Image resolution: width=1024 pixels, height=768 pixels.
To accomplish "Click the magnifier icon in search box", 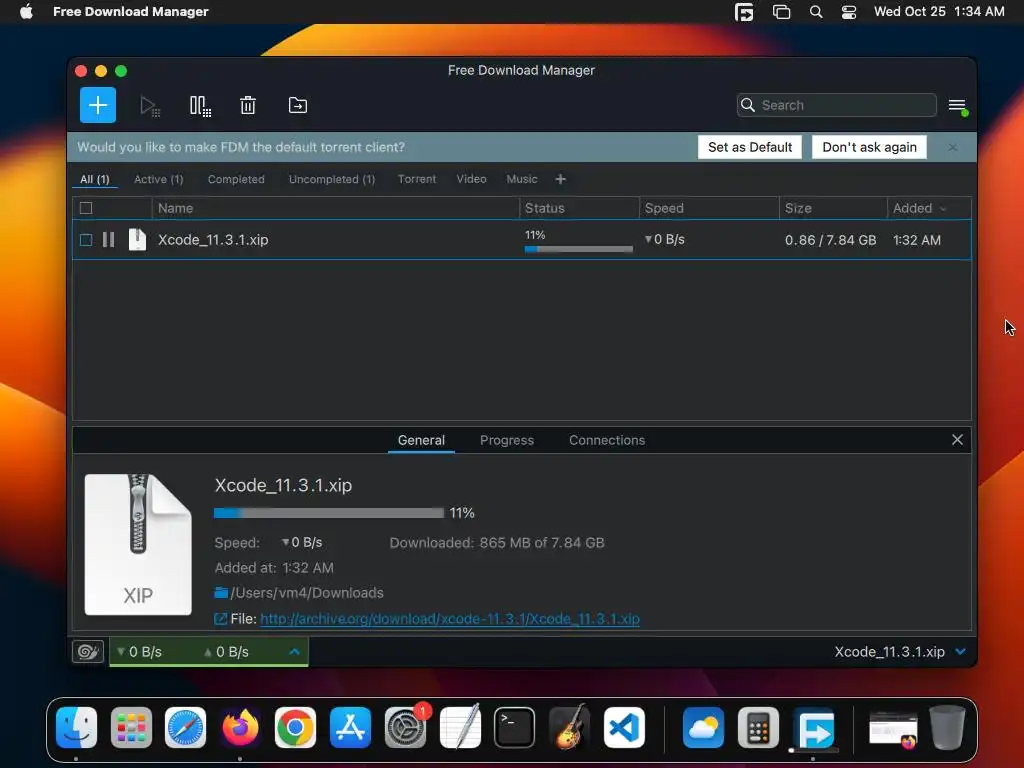I will [748, 105].
